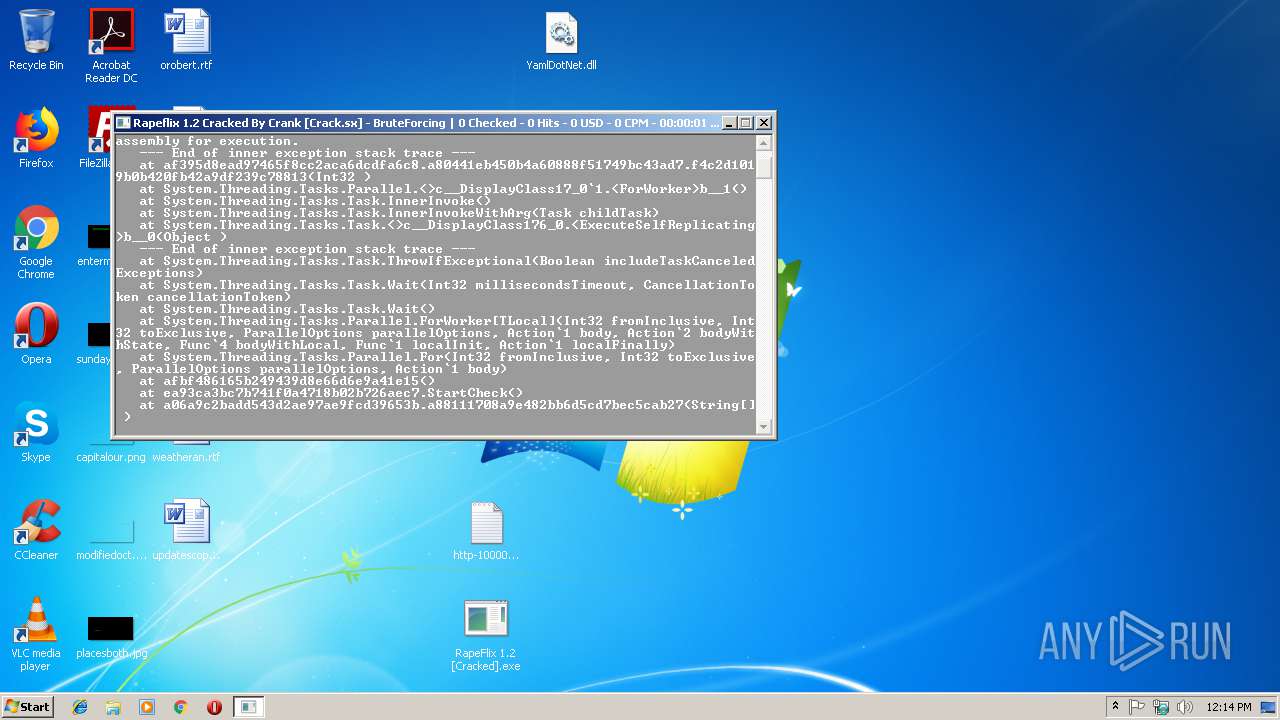Show hidden tray icons arrow
1280x720 pixels.
(x=1115, y=707)
